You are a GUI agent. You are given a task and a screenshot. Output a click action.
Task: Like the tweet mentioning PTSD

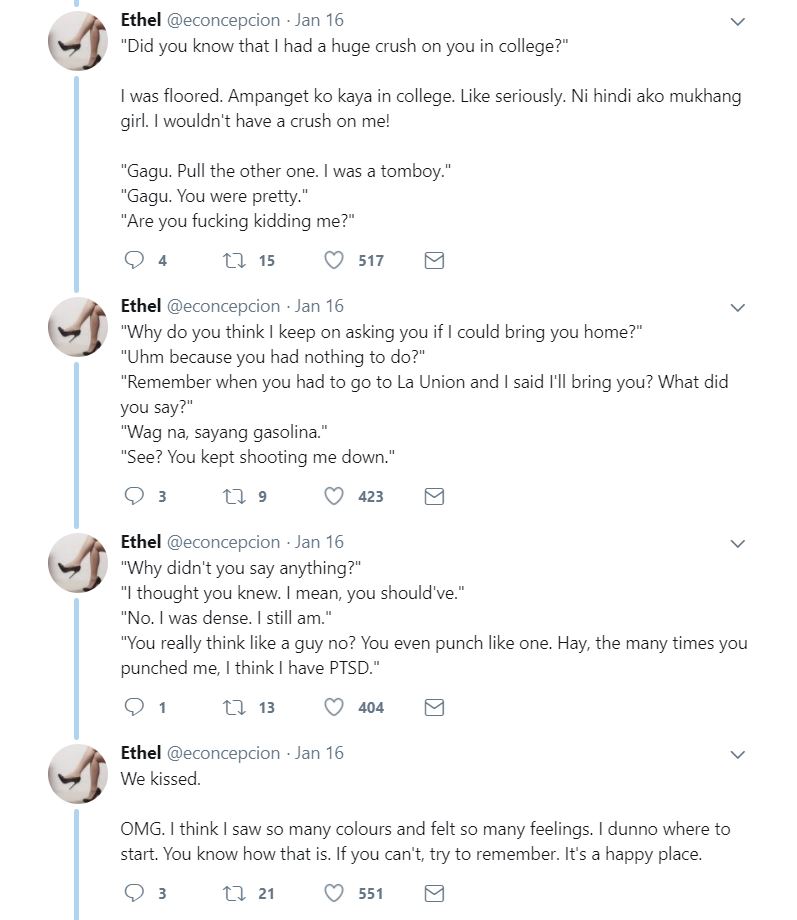click(x=332, y=707)
